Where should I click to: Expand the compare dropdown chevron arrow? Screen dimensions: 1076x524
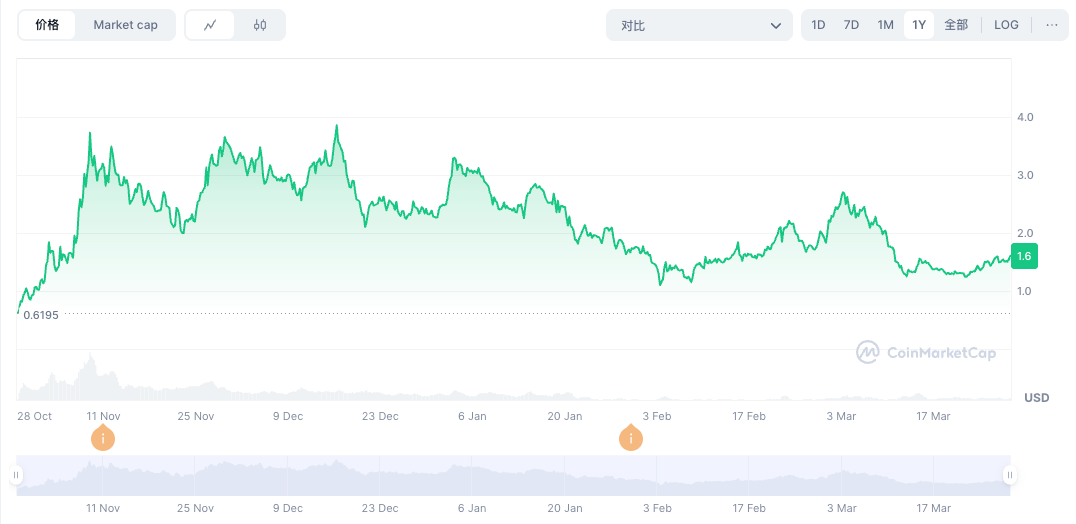point(776,25)
